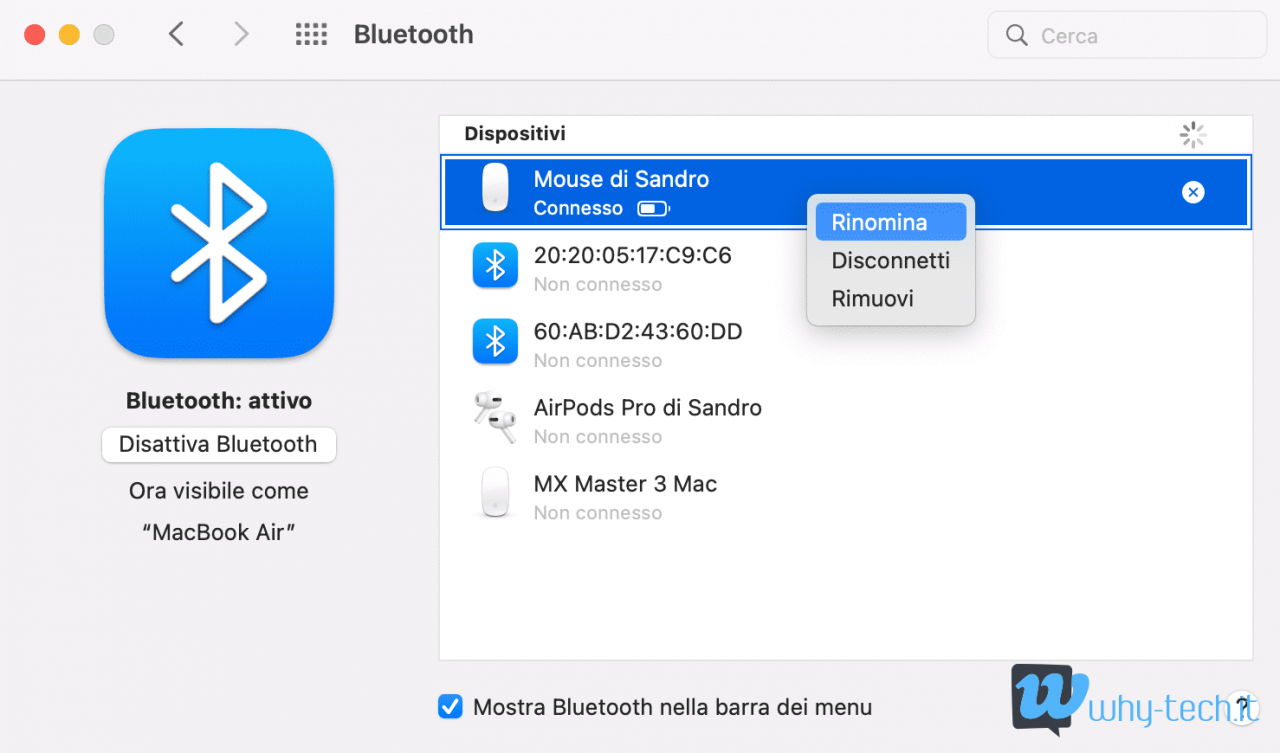Remove Mouse di Sandro with the x icon
The width and height of the screenshot is (1280, 753).
[1193, 192]
